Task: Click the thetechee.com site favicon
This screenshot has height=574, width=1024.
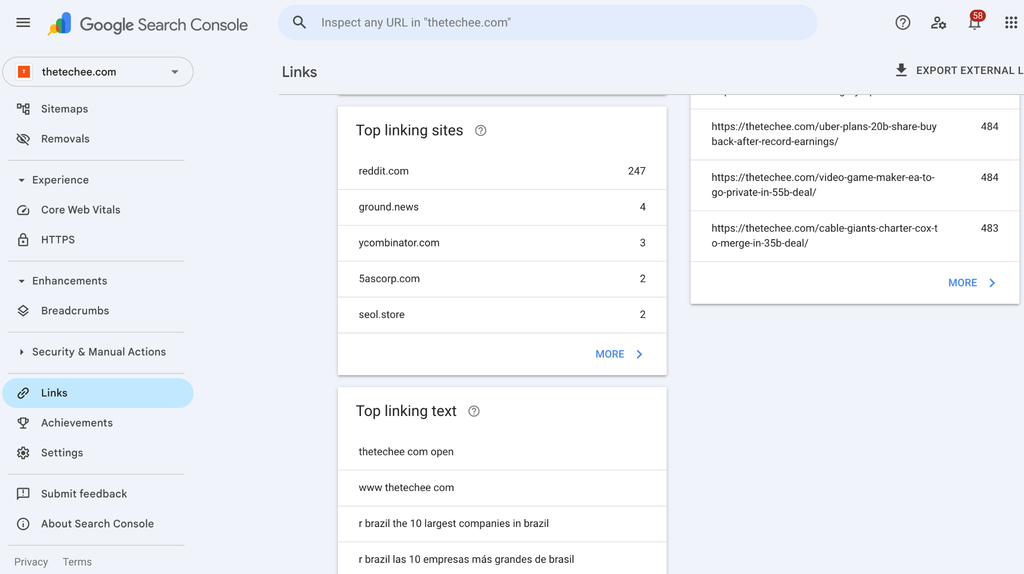Action: (x=24, y=72)
